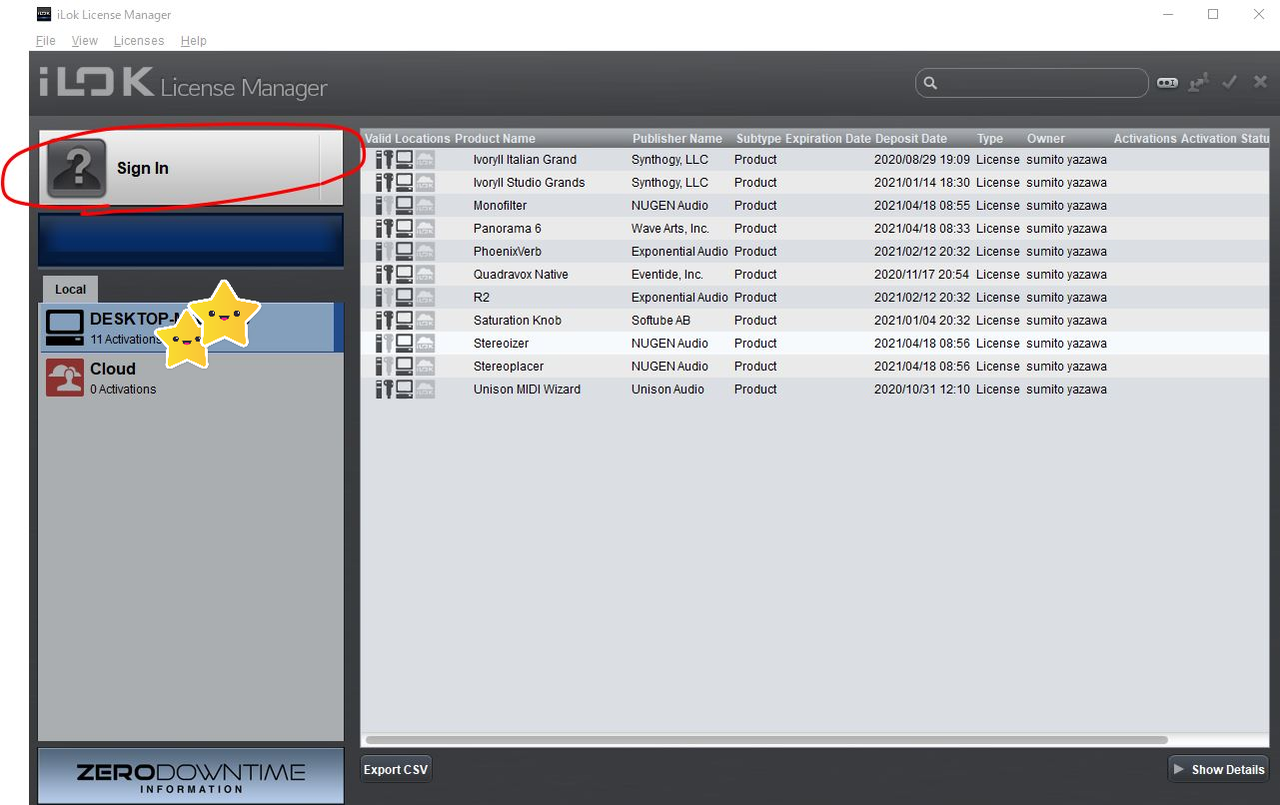Click the Sign In button
Image resolution: width=1280 pixels, height=805 pixels.
click(191, 168)
